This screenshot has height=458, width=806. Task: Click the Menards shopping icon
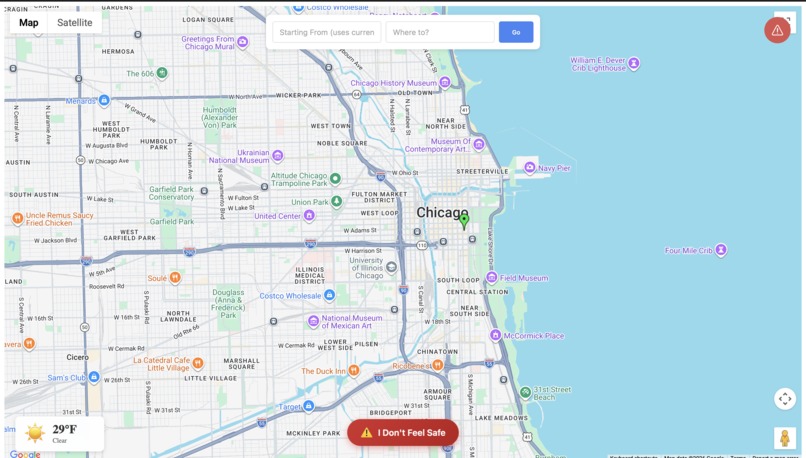tap(104, 100)
